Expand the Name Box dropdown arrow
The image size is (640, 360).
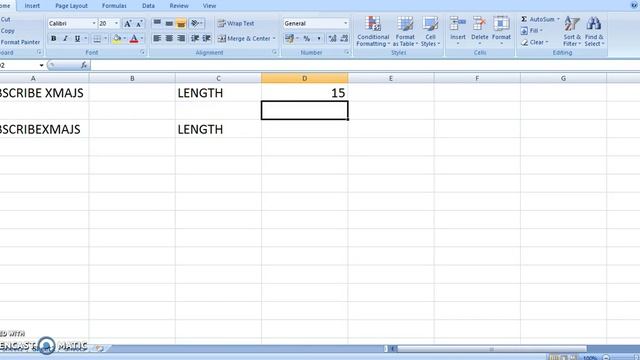pyautogui.click(x=41, y=65)
